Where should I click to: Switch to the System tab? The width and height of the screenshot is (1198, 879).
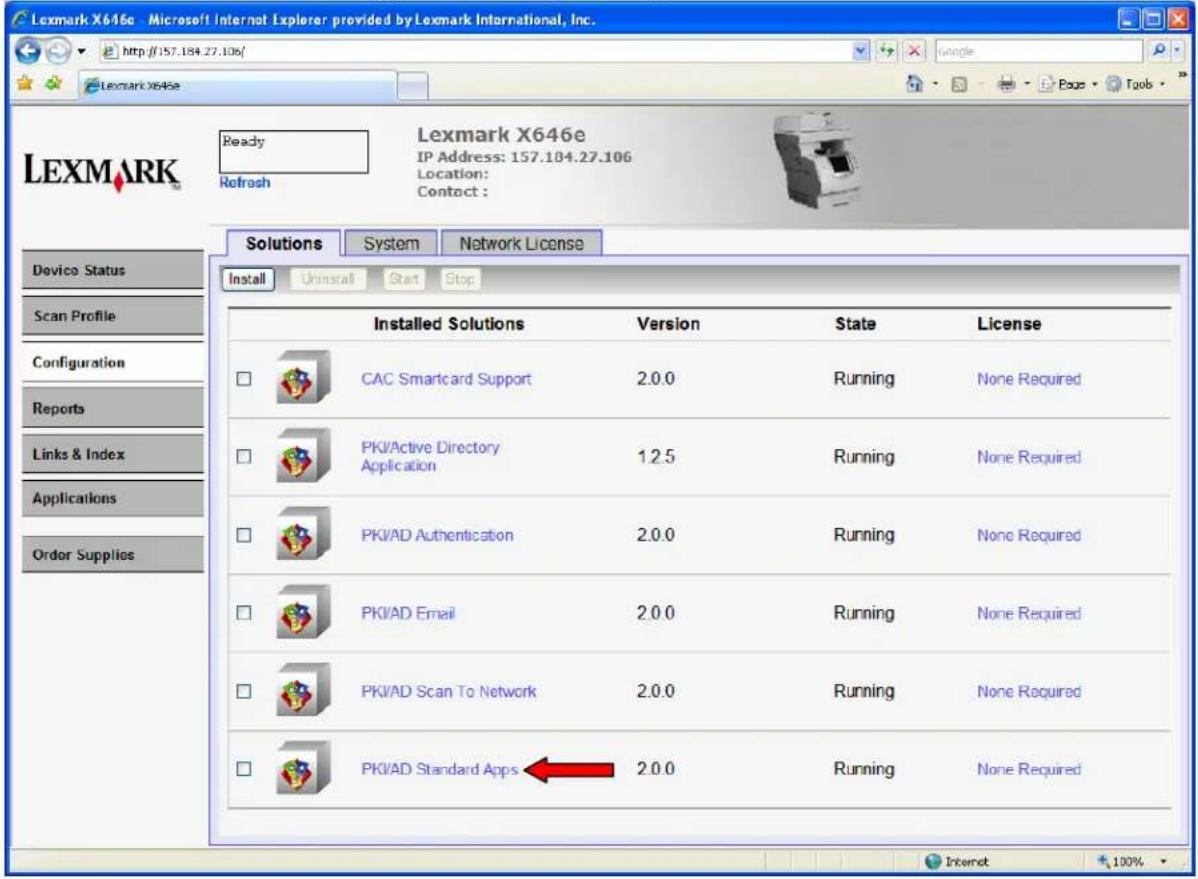(x=391, y=244)
